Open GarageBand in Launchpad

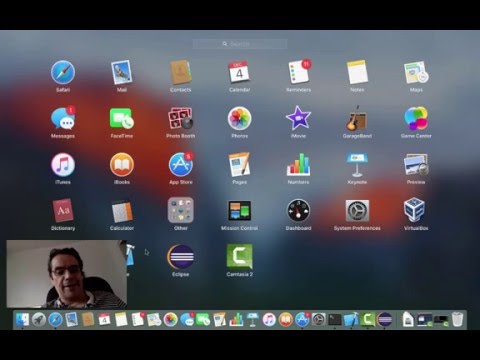click(357, 118)
